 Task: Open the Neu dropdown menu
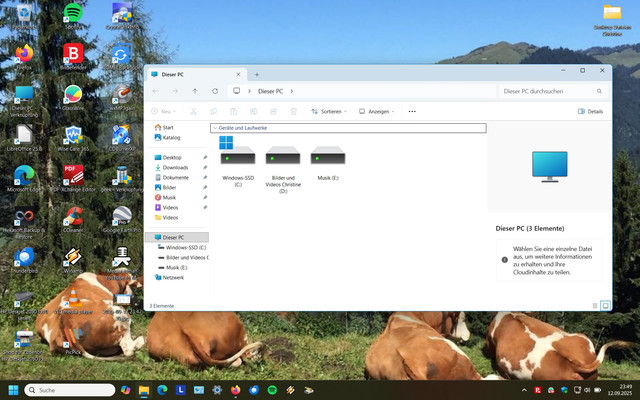(163, 111)
